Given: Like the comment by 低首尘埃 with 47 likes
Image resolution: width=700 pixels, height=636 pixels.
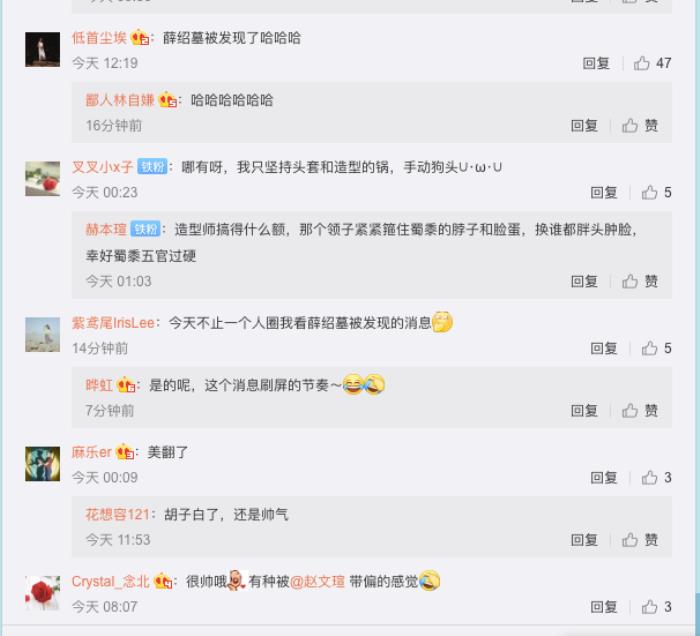Looking at the screenshot, I should tap(652, 63).
